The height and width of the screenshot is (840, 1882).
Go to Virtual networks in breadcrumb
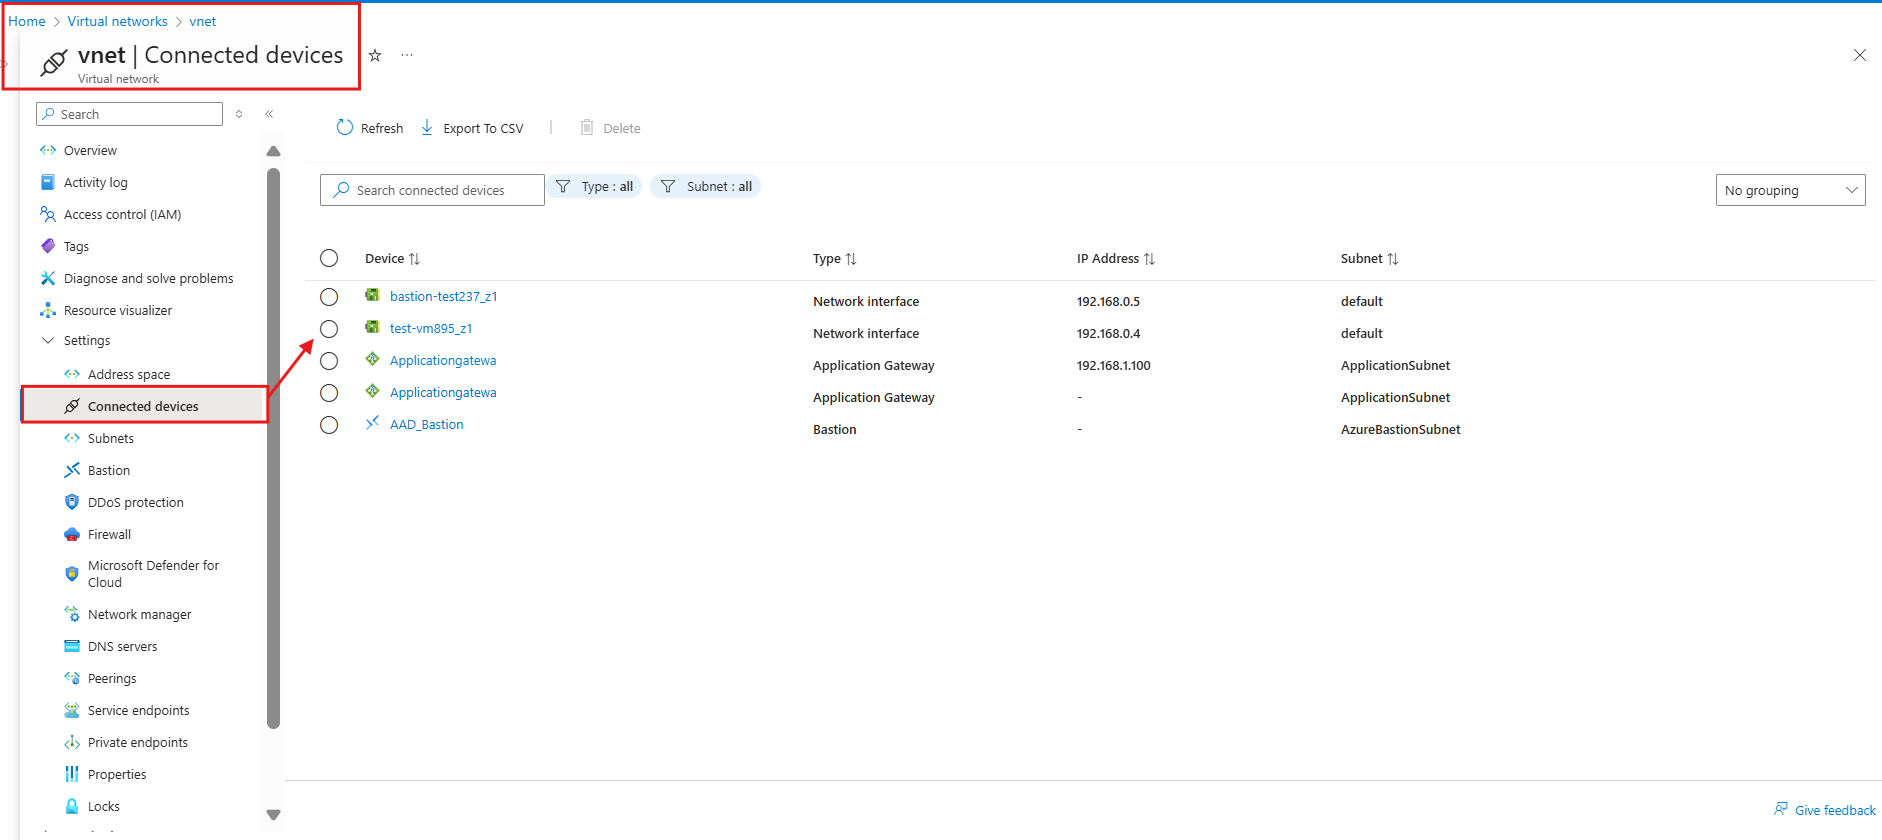117,21
